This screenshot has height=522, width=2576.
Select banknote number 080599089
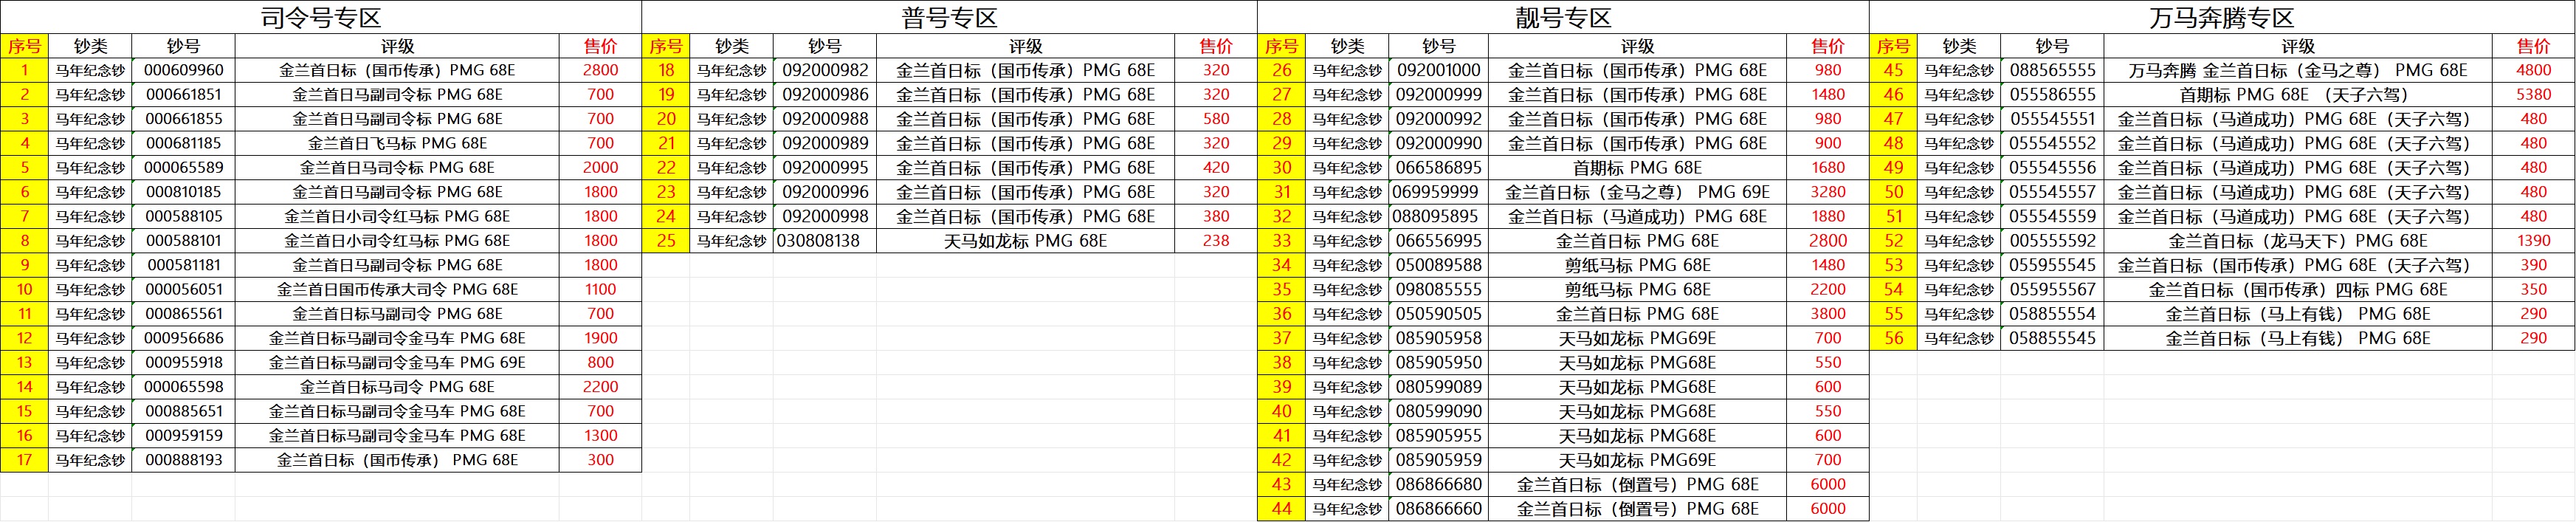point(1438,387)
